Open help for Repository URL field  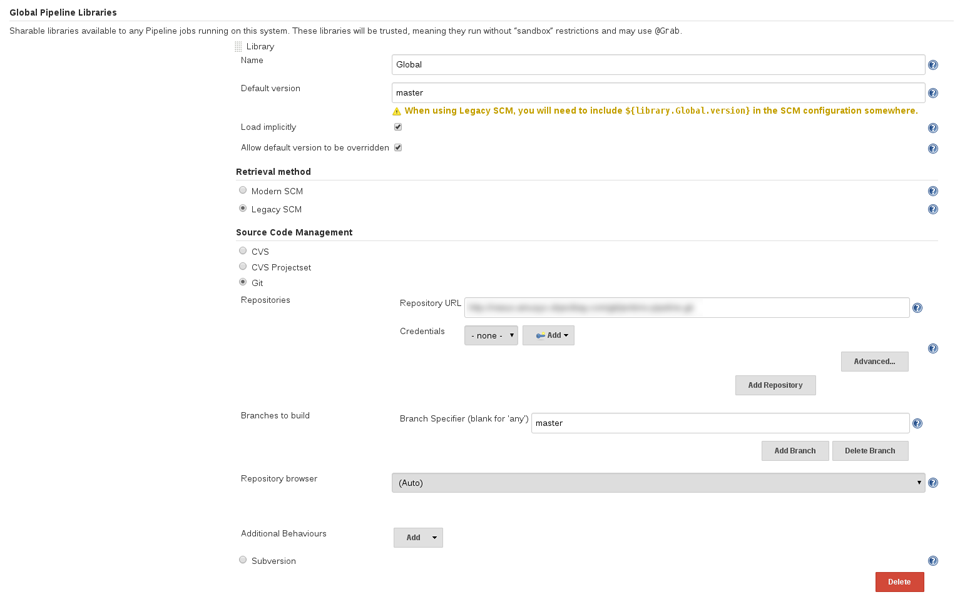click(917, 308)
